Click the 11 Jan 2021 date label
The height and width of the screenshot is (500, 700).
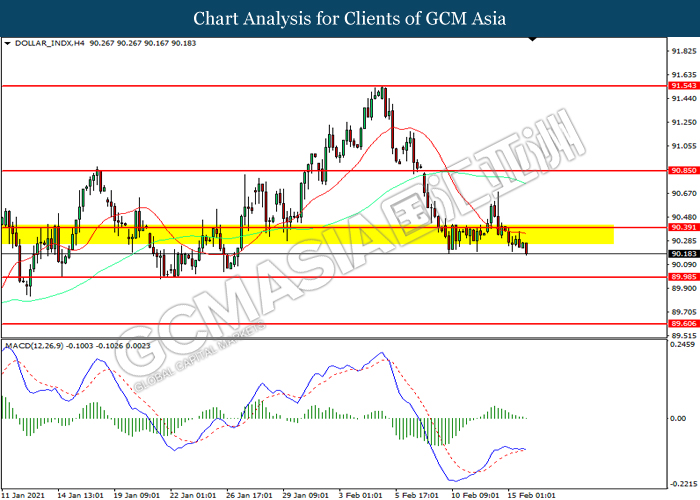pos(23,496)
